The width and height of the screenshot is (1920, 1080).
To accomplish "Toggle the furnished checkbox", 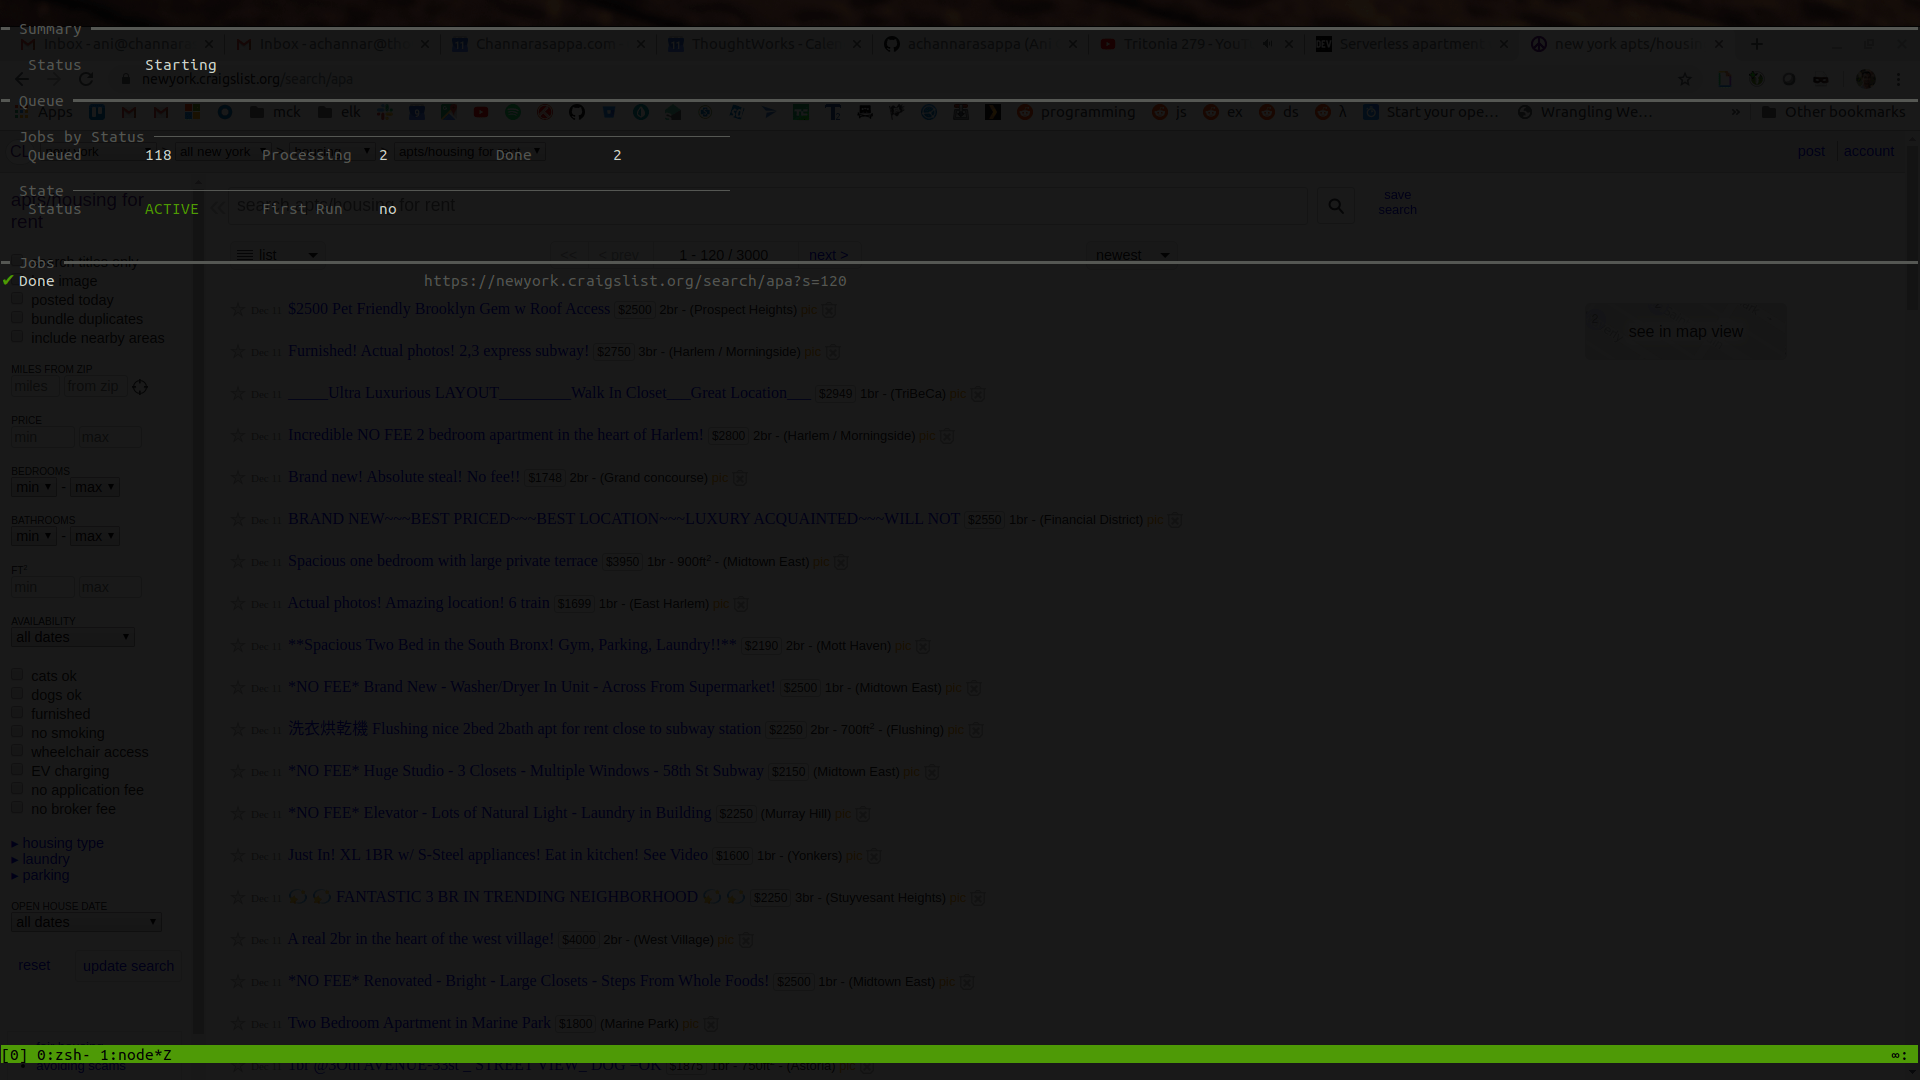I will coord(17,713).
